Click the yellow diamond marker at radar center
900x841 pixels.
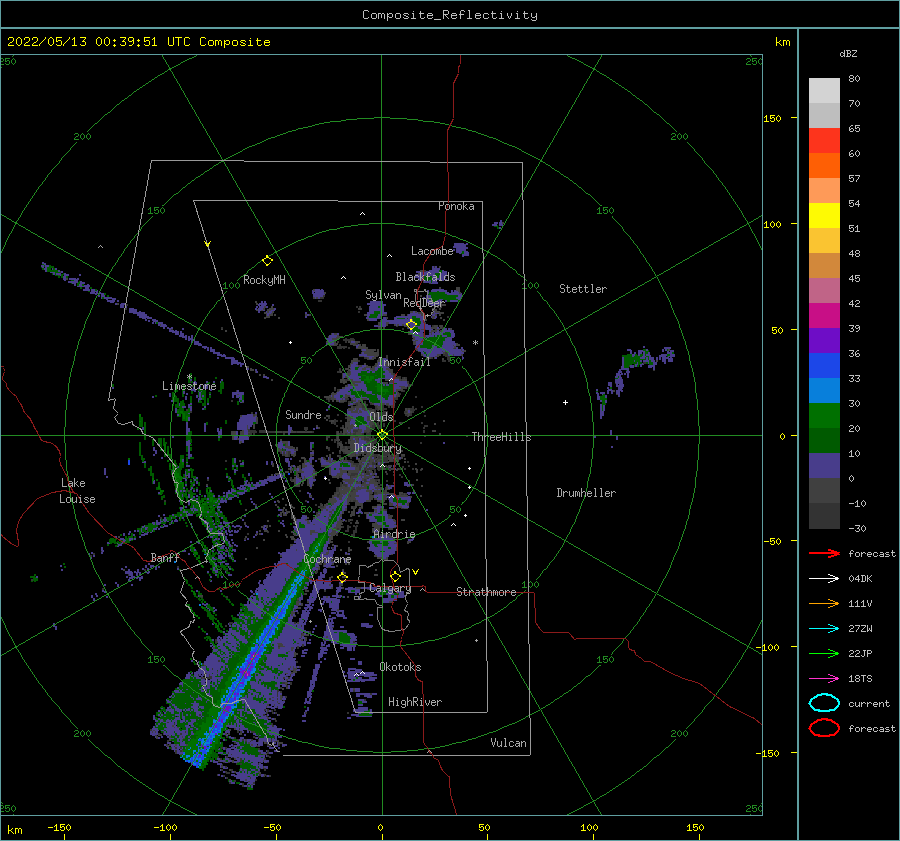382,435
